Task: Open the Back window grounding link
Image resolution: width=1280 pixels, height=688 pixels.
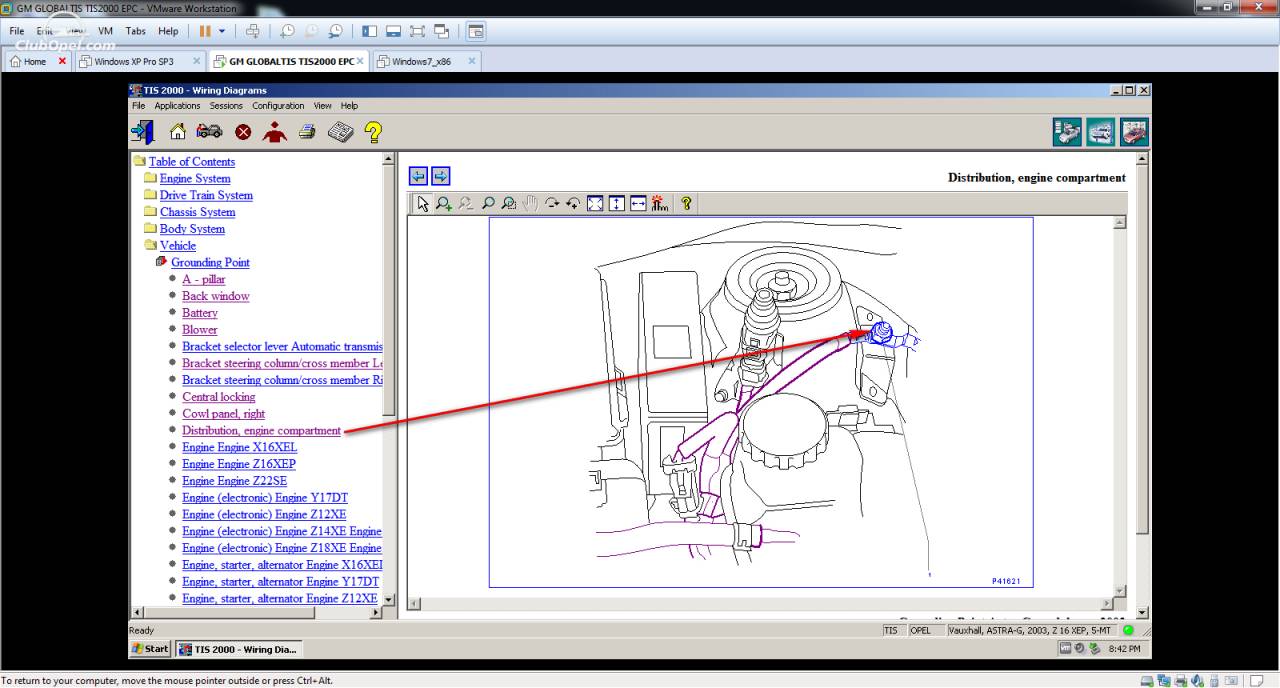Action: click(216, 296)
